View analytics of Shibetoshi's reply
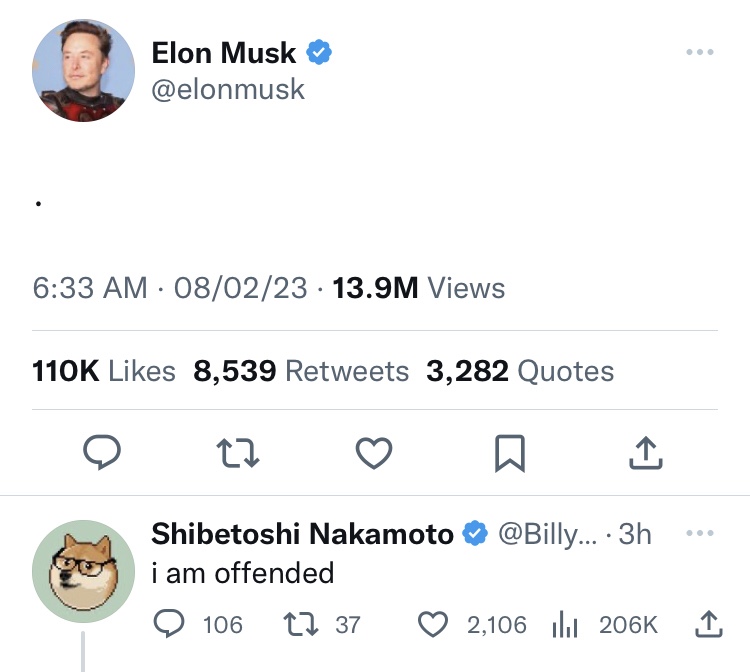The width and height of the screenshot is (750, 672). coord(565,625)
